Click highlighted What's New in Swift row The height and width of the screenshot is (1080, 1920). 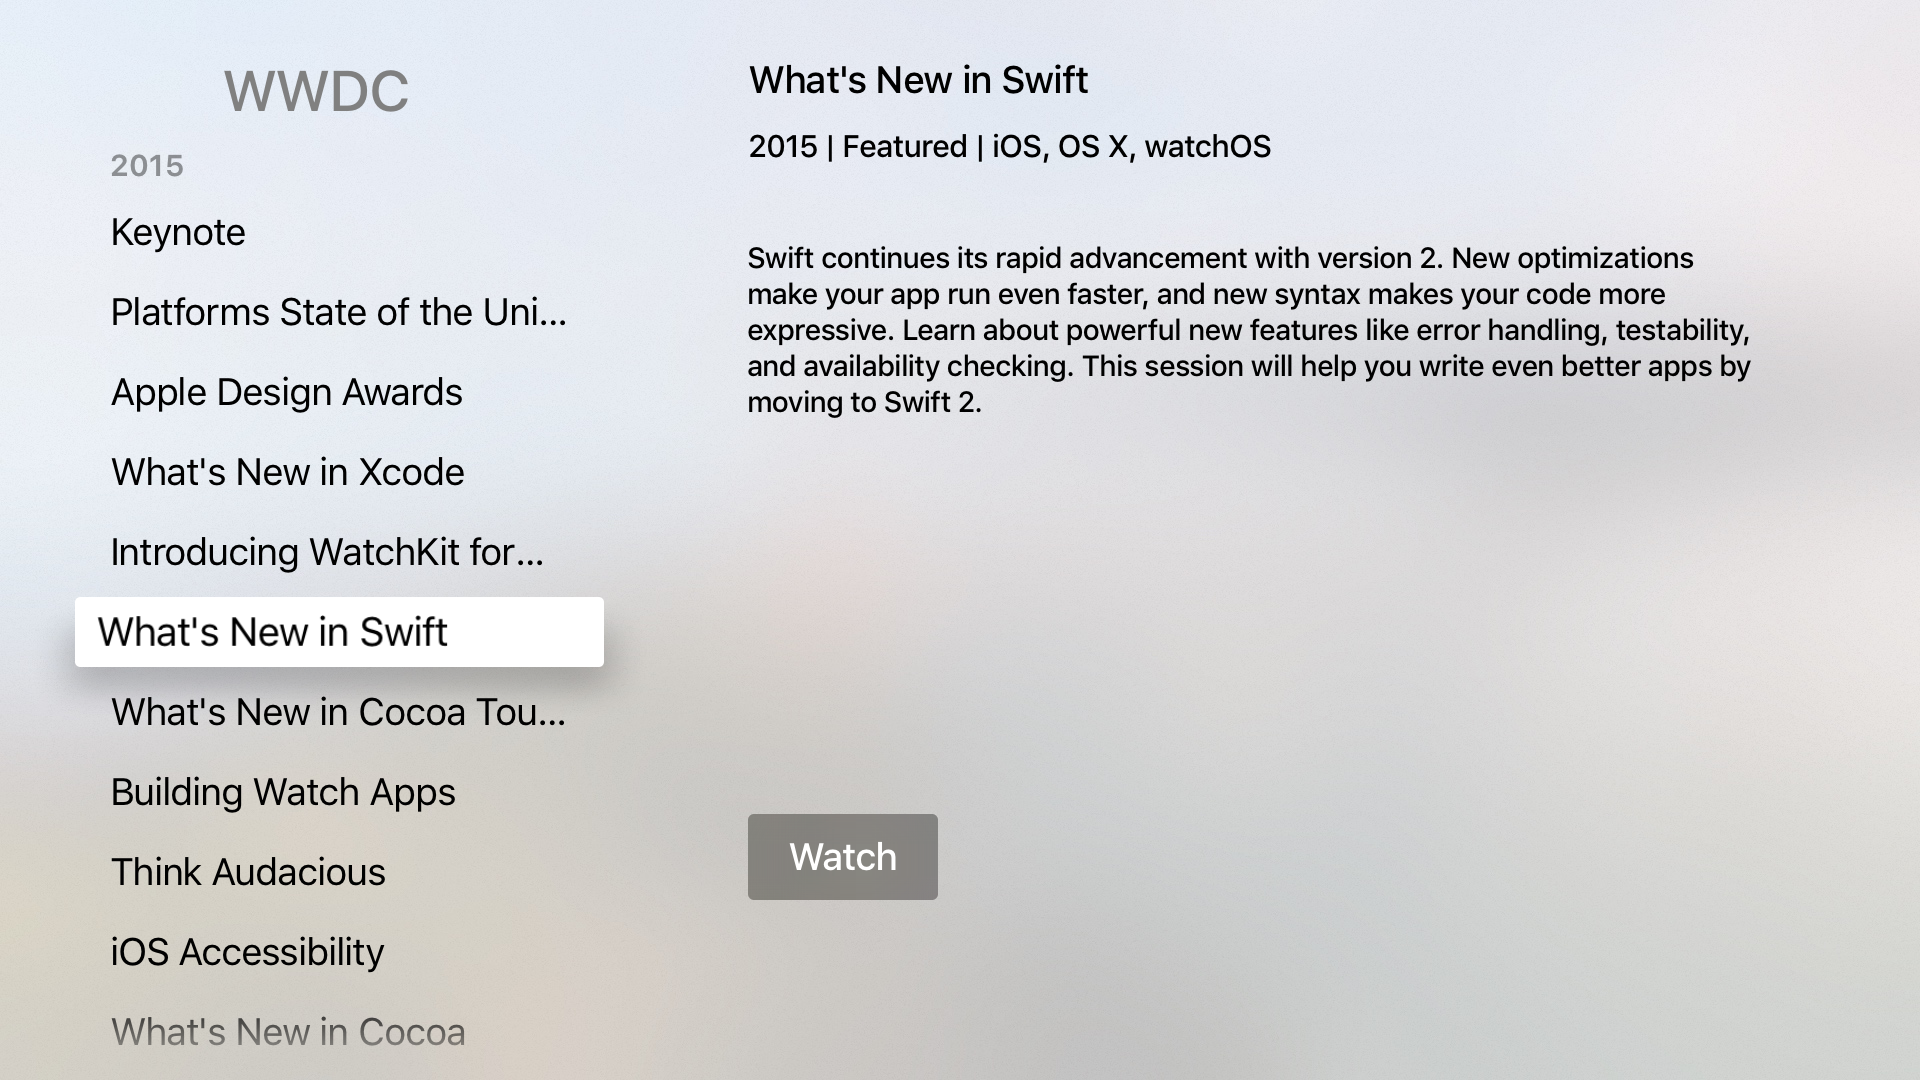(x=339, y=632)
